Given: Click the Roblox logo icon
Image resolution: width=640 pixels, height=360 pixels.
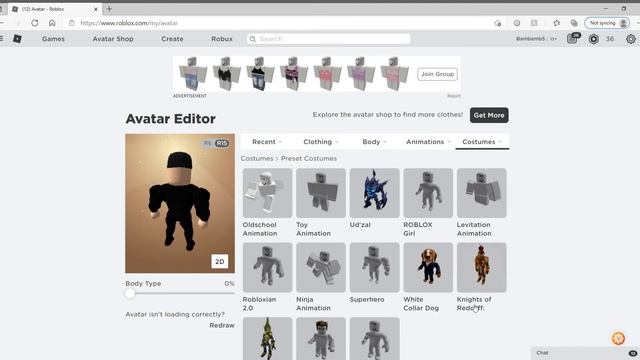Looking at the screenshot, I should (17, 39).
